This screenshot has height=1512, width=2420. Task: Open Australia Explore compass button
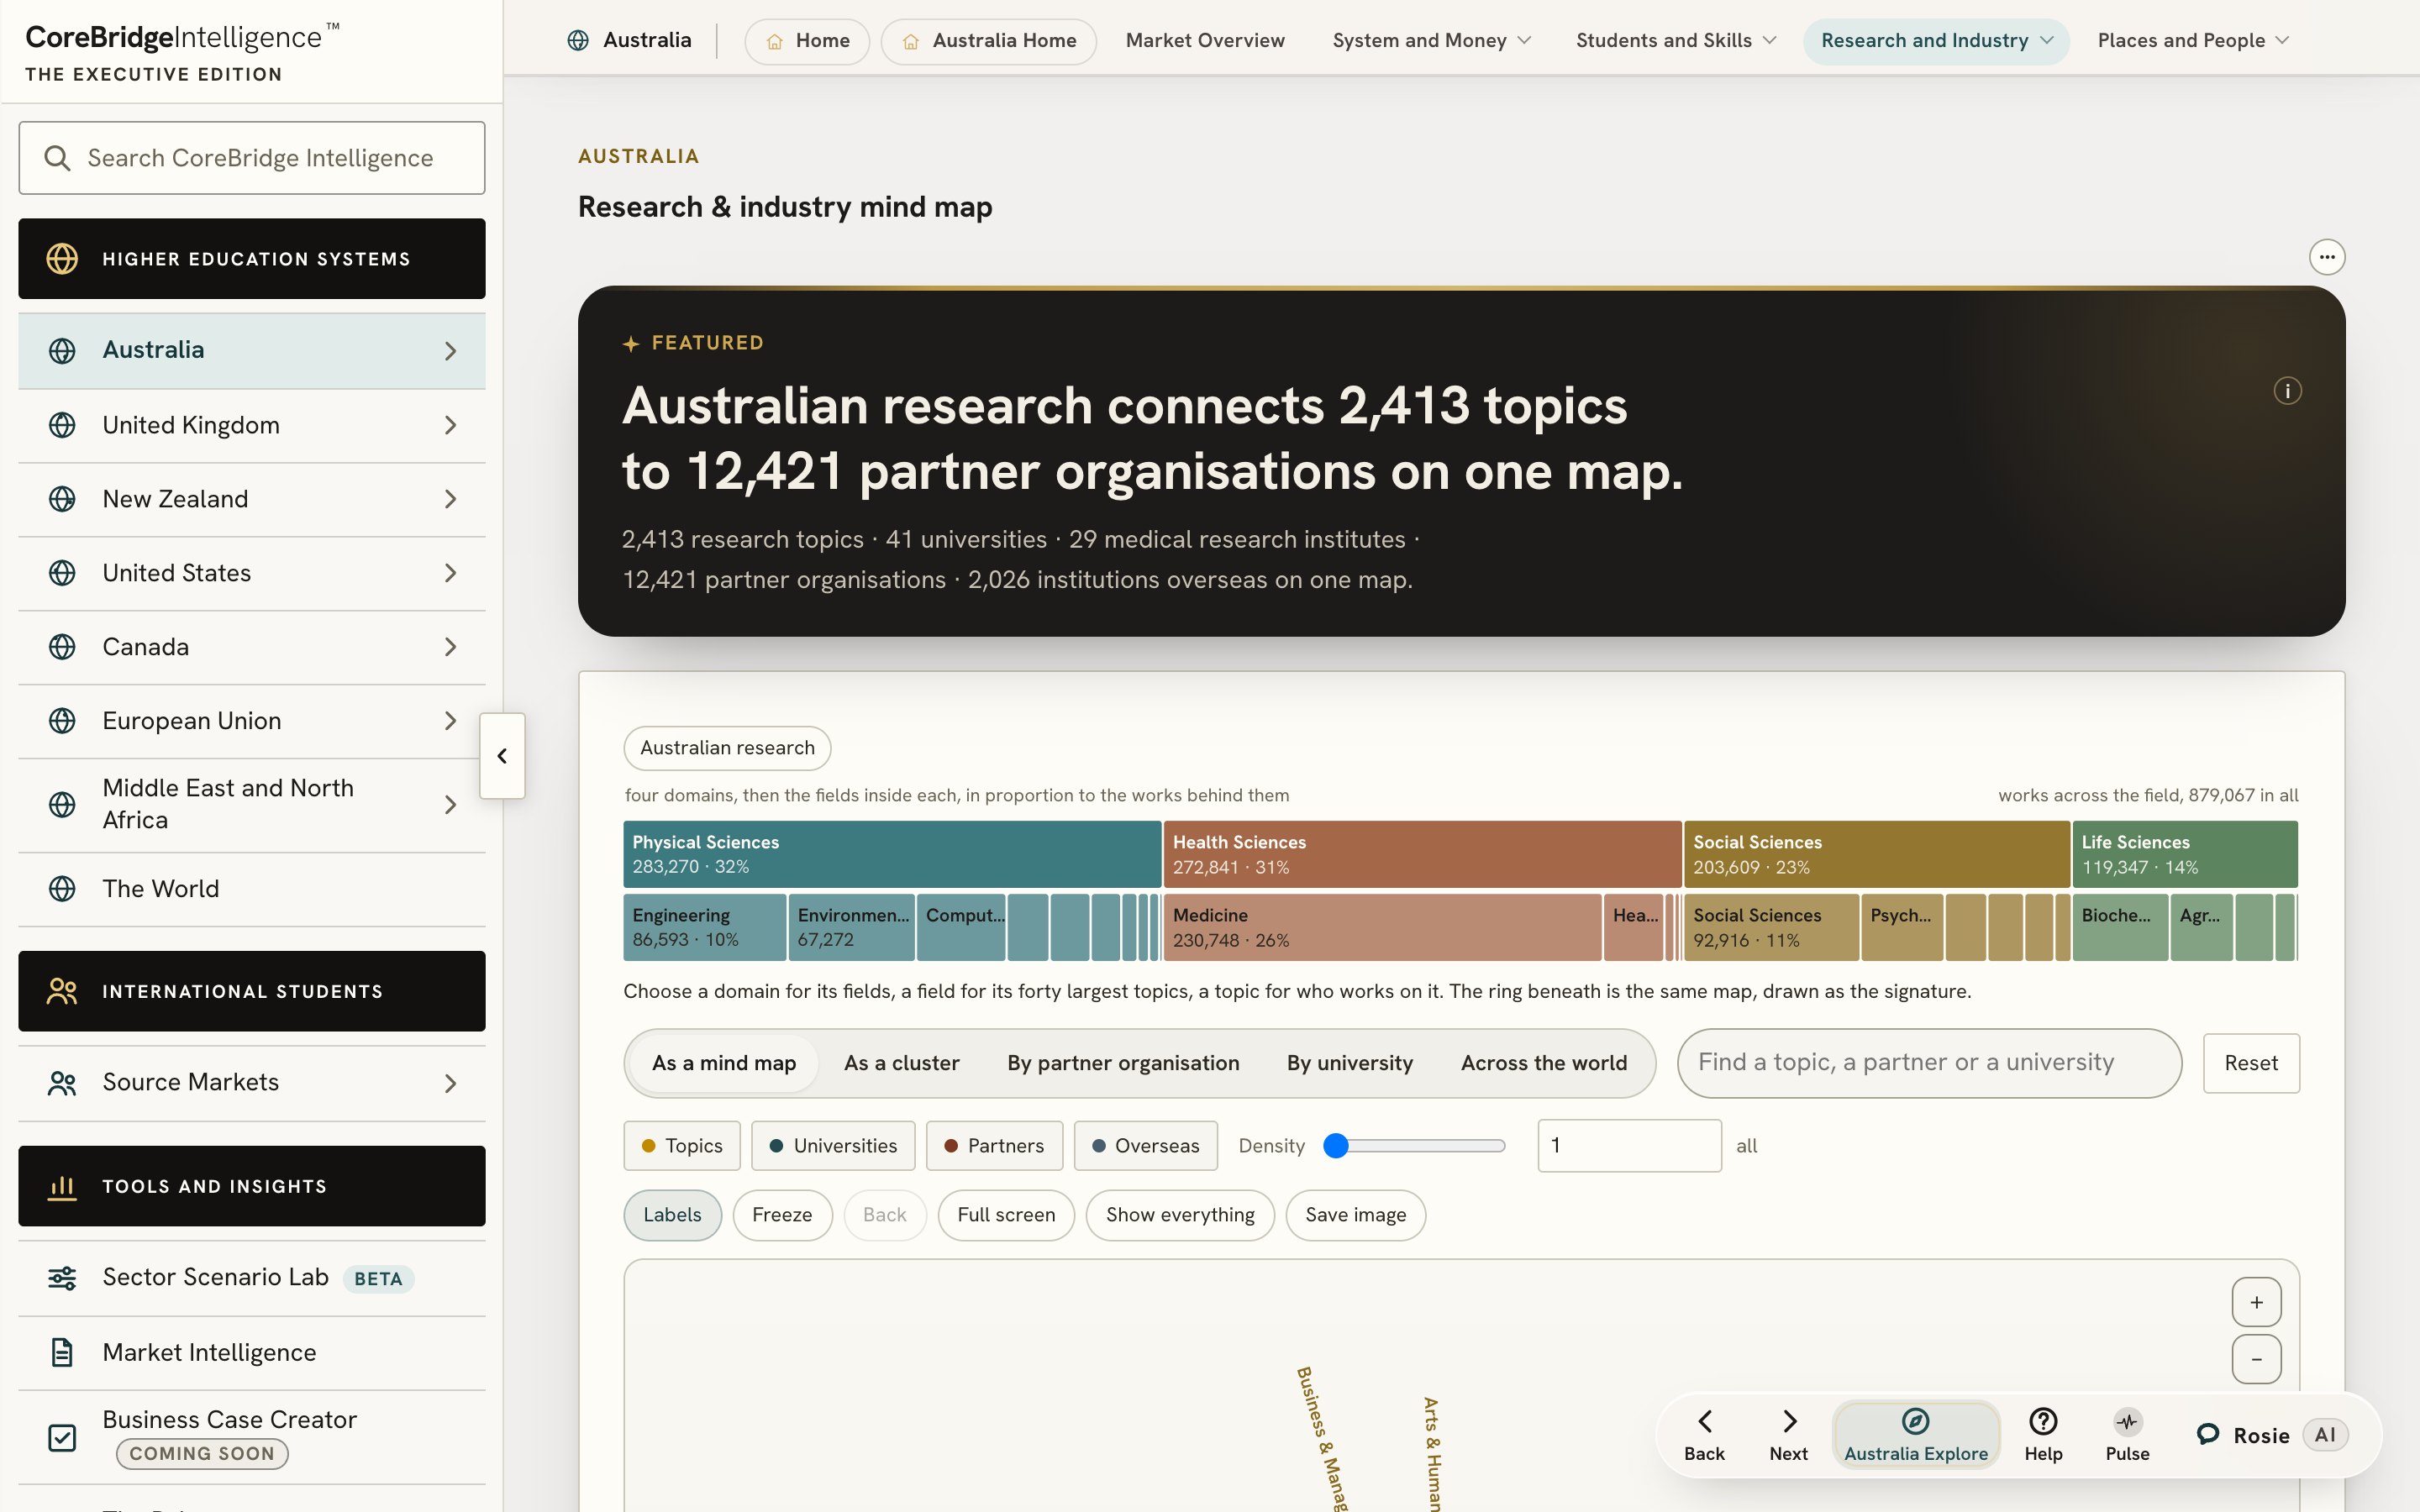coord(1915,1436)
